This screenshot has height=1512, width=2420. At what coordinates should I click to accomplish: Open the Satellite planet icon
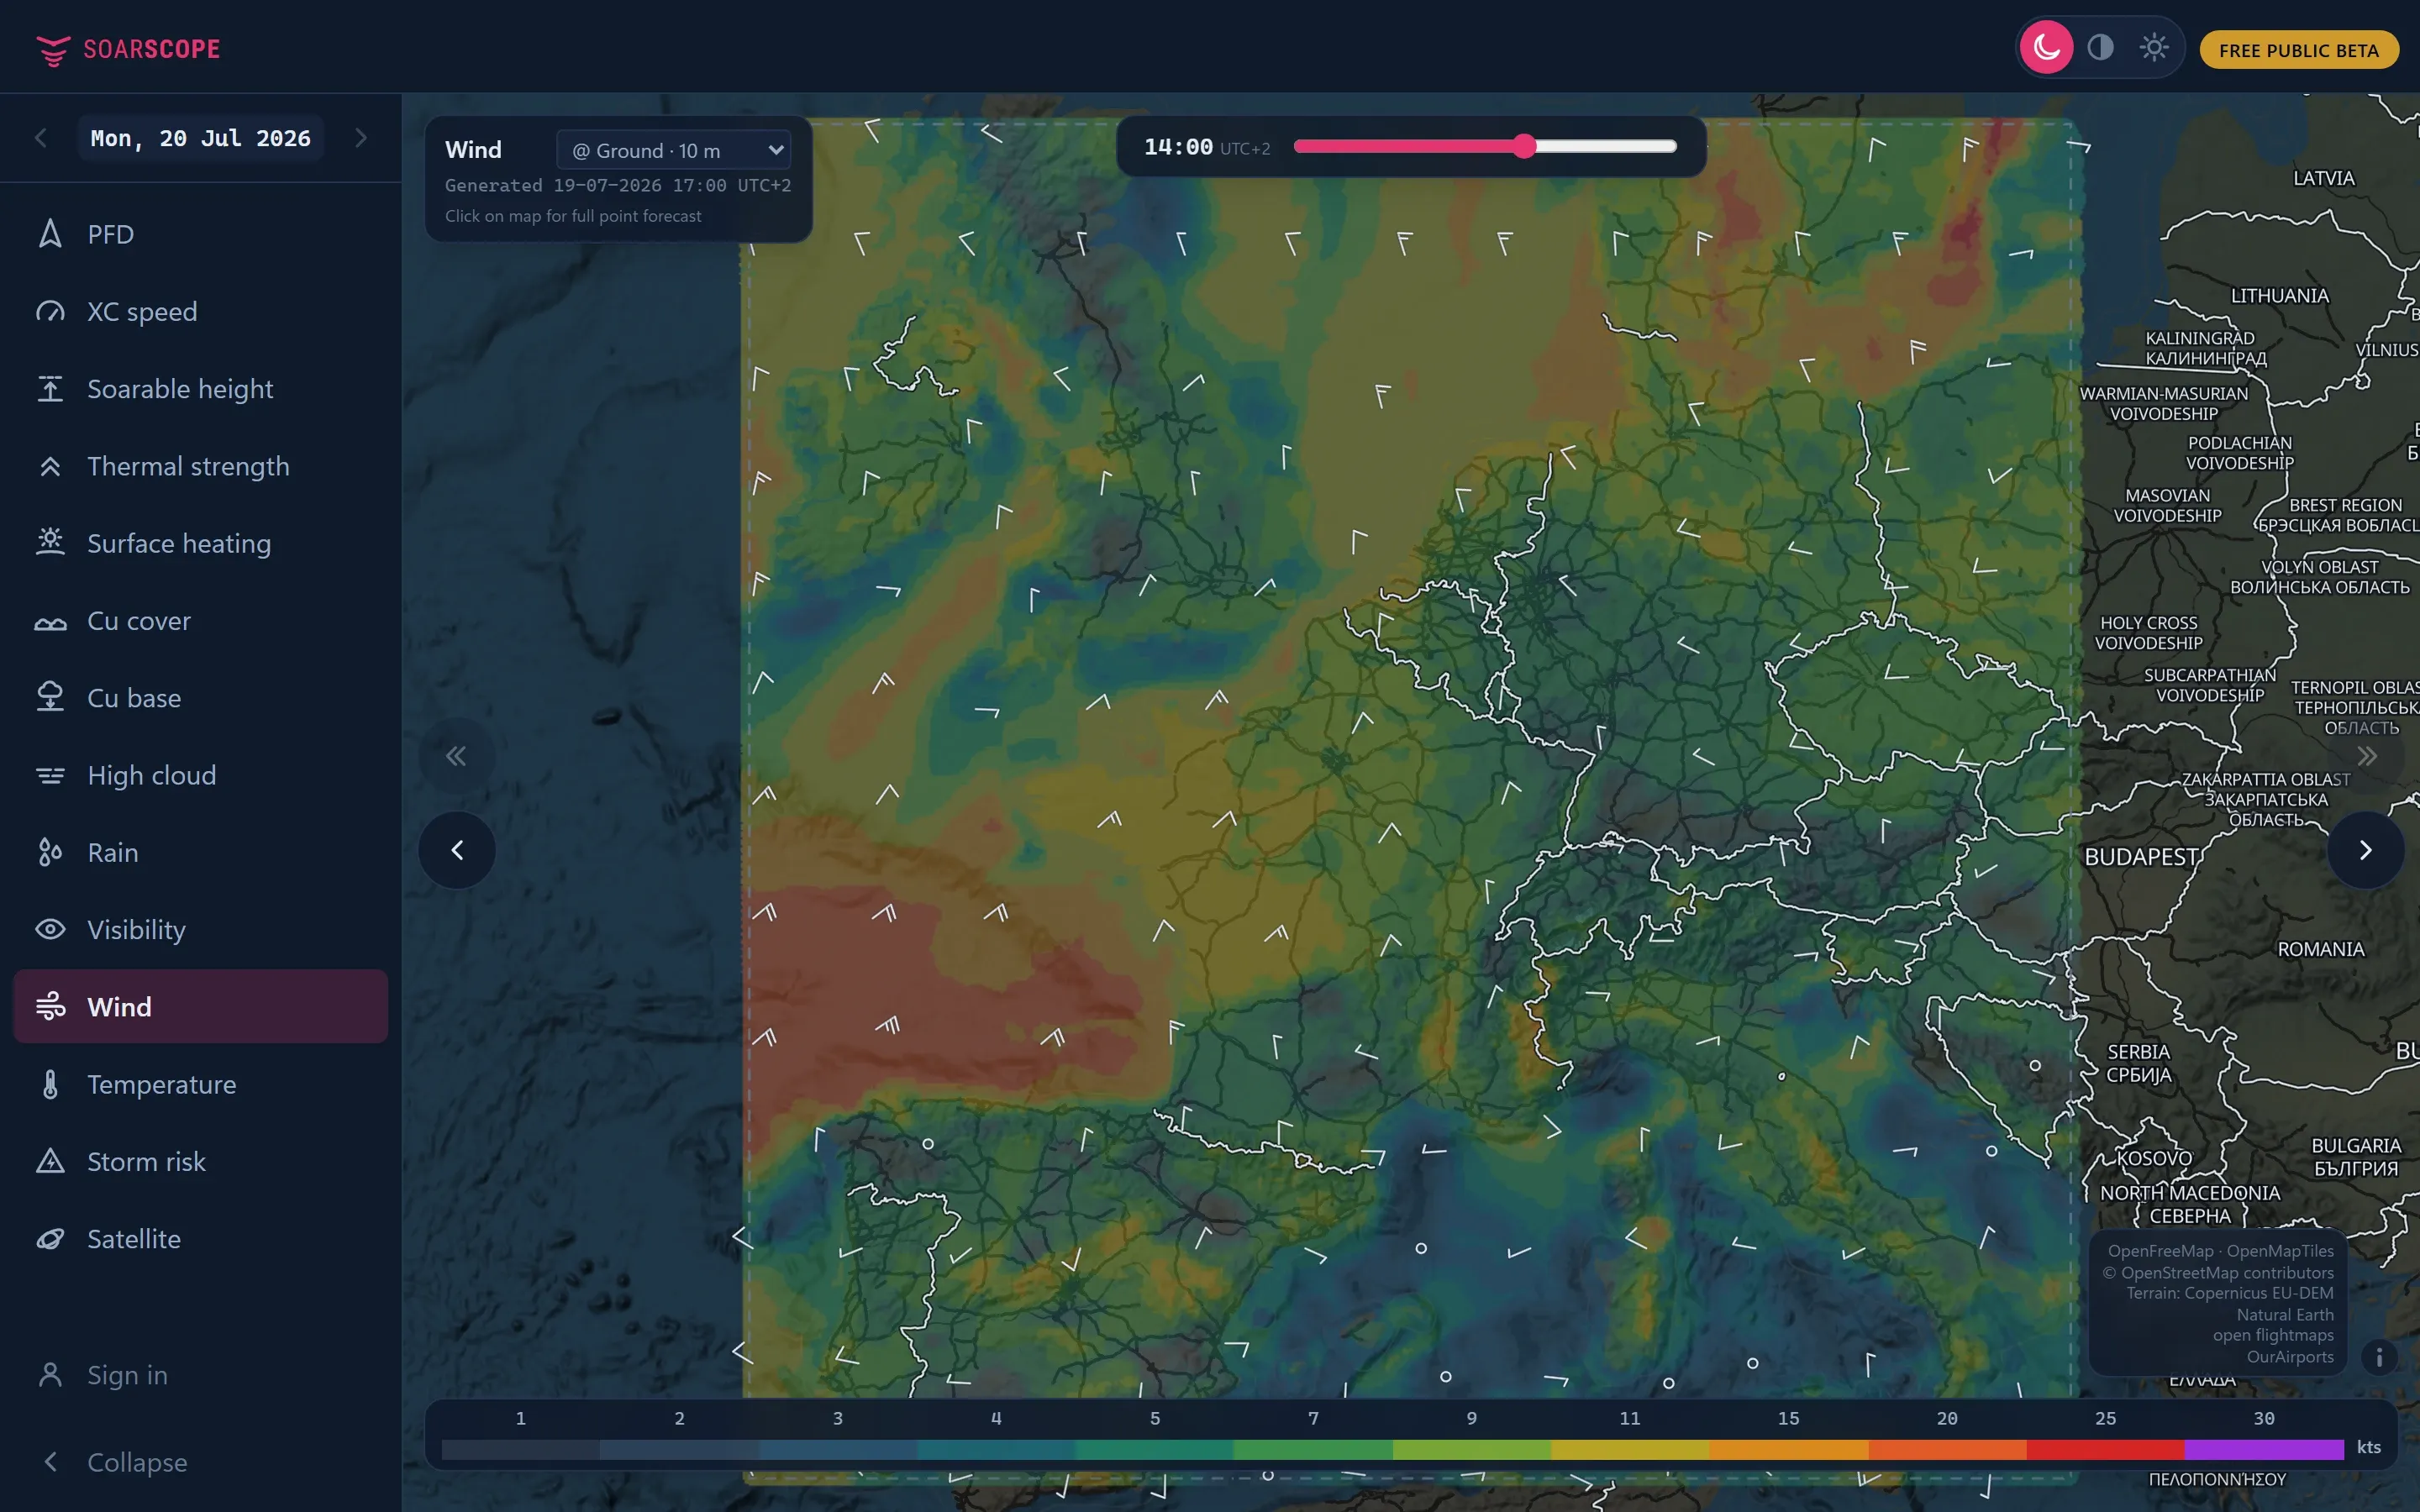[x=50, y=1239]
